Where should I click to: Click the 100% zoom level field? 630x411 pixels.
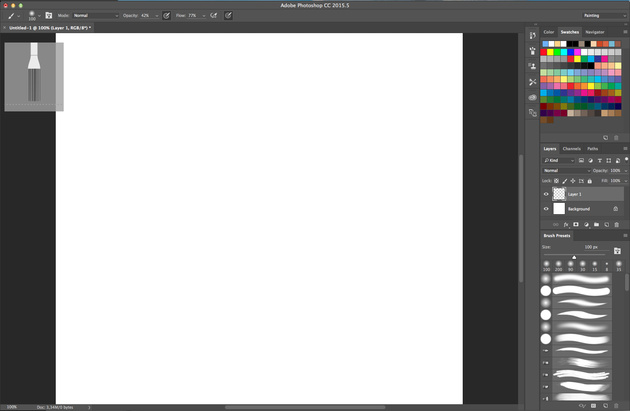pos(12,407)
